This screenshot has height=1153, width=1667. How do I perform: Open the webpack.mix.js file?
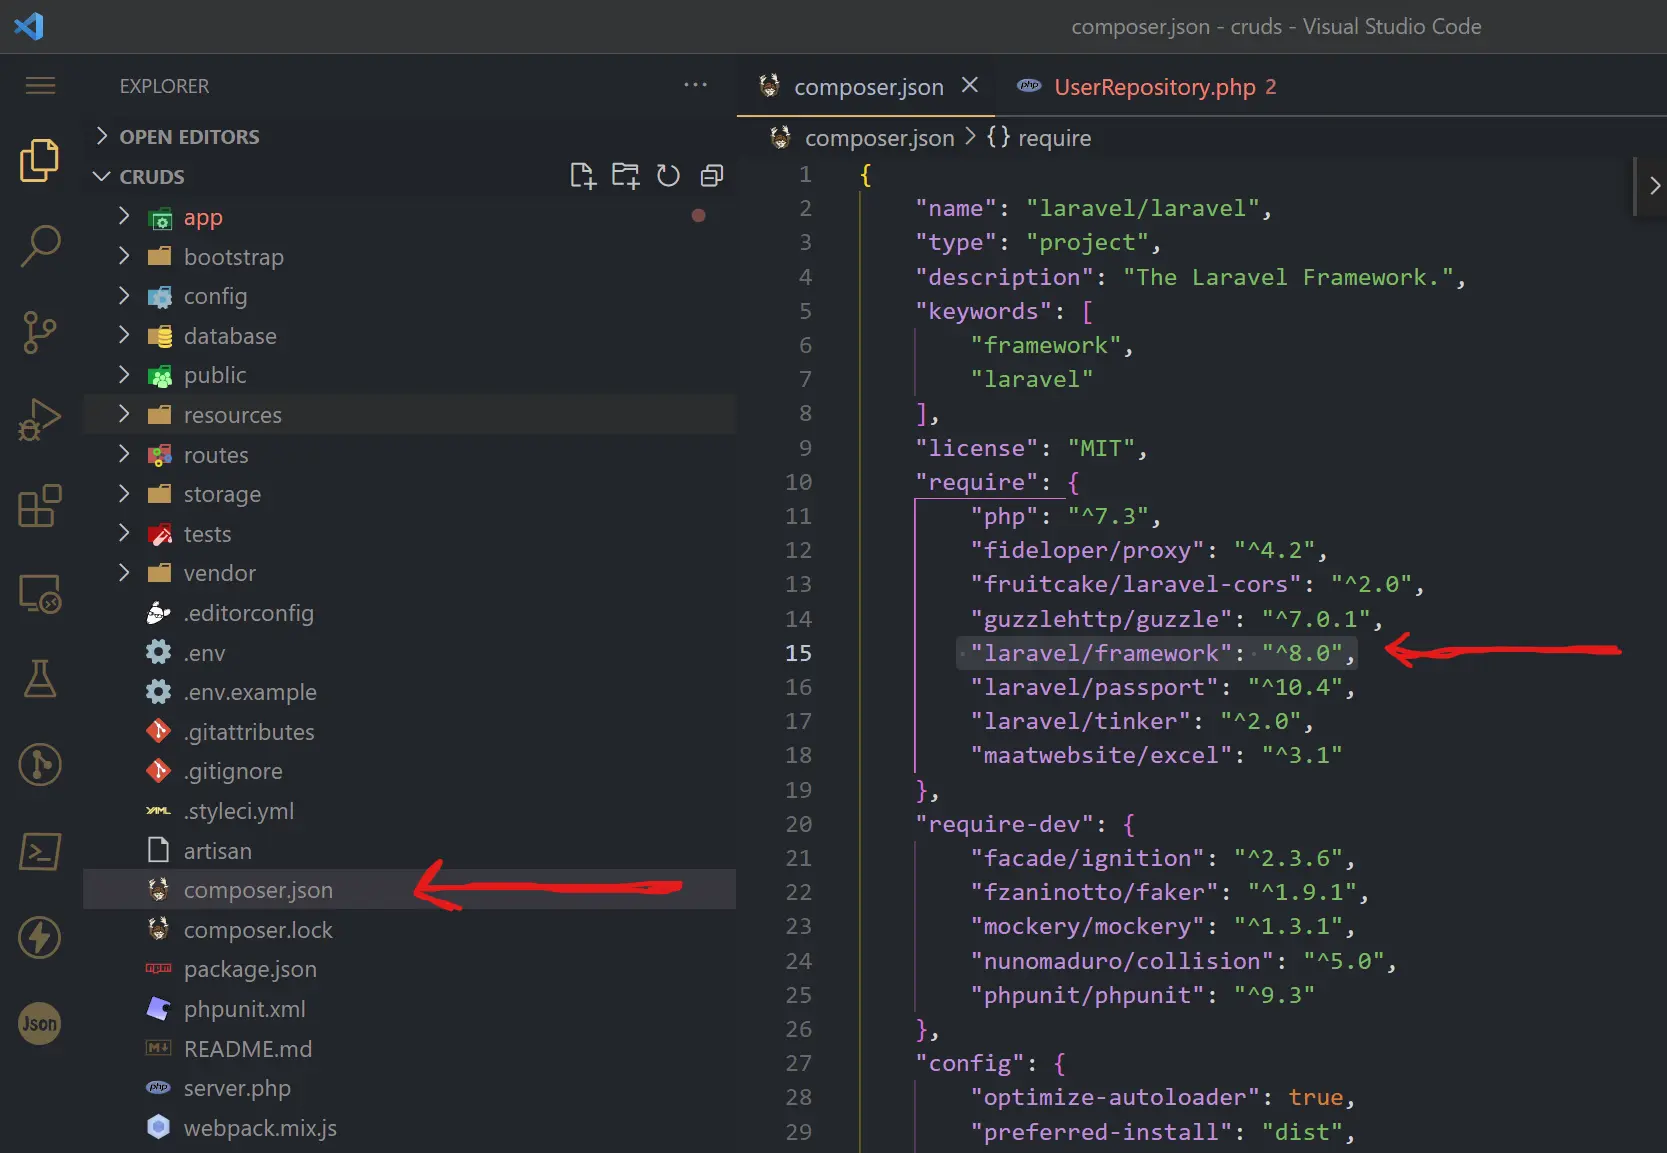click(409, 1128)
